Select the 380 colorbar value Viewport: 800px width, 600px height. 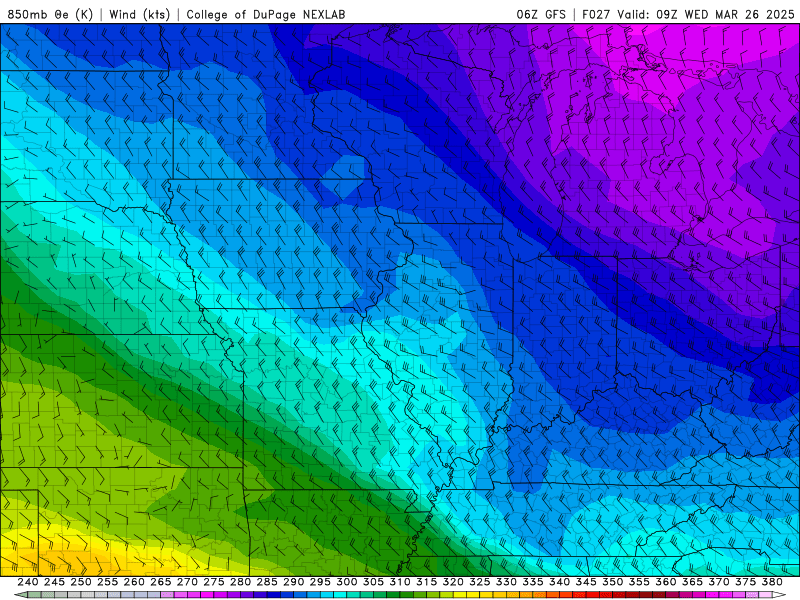coord(772,582)
